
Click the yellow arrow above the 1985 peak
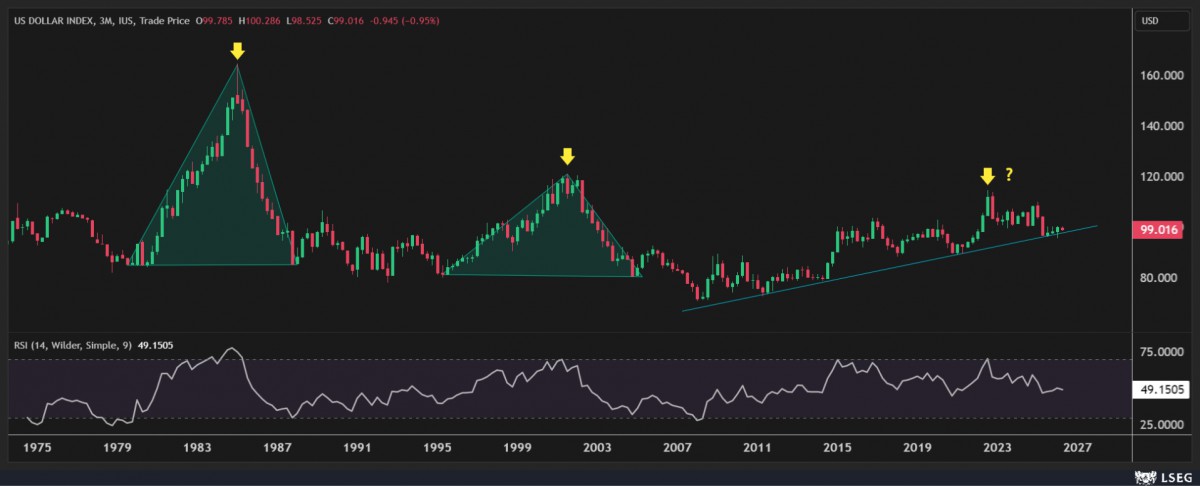[237, 51]
